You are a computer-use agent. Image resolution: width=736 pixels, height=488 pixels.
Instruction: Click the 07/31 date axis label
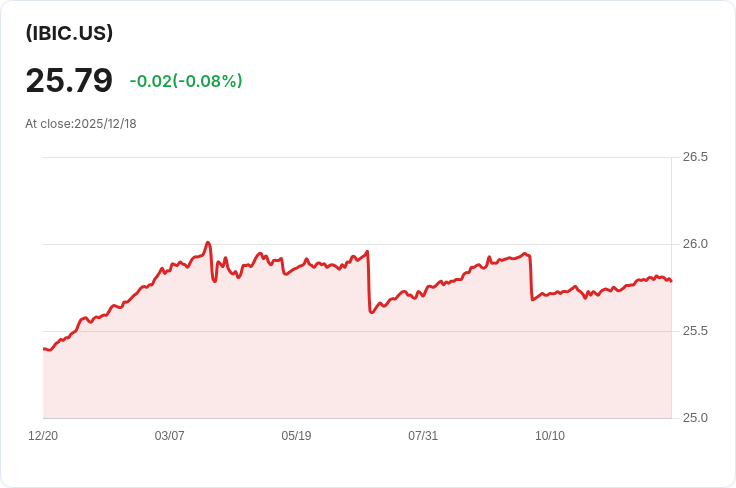(423, 436)
